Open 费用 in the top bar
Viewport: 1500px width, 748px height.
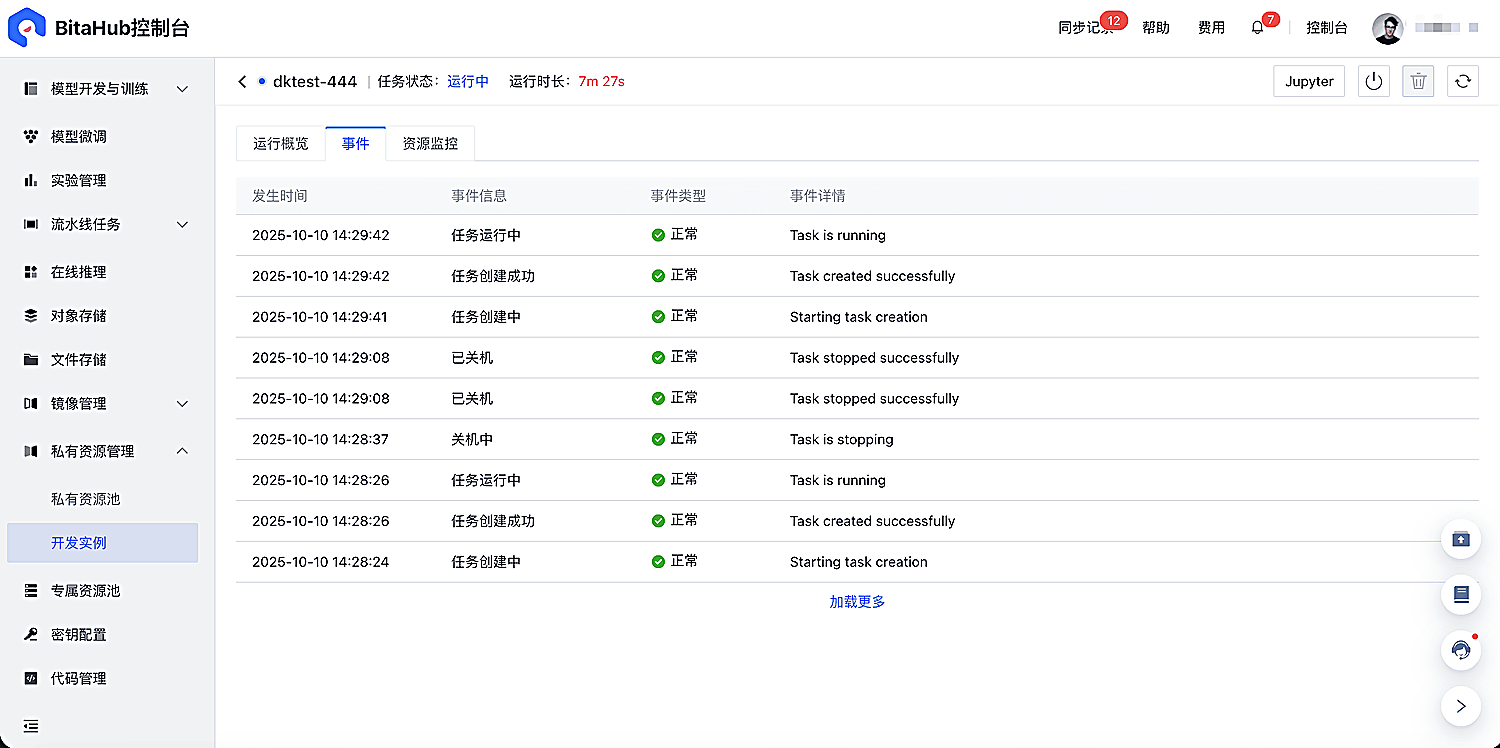point(1211,28)
